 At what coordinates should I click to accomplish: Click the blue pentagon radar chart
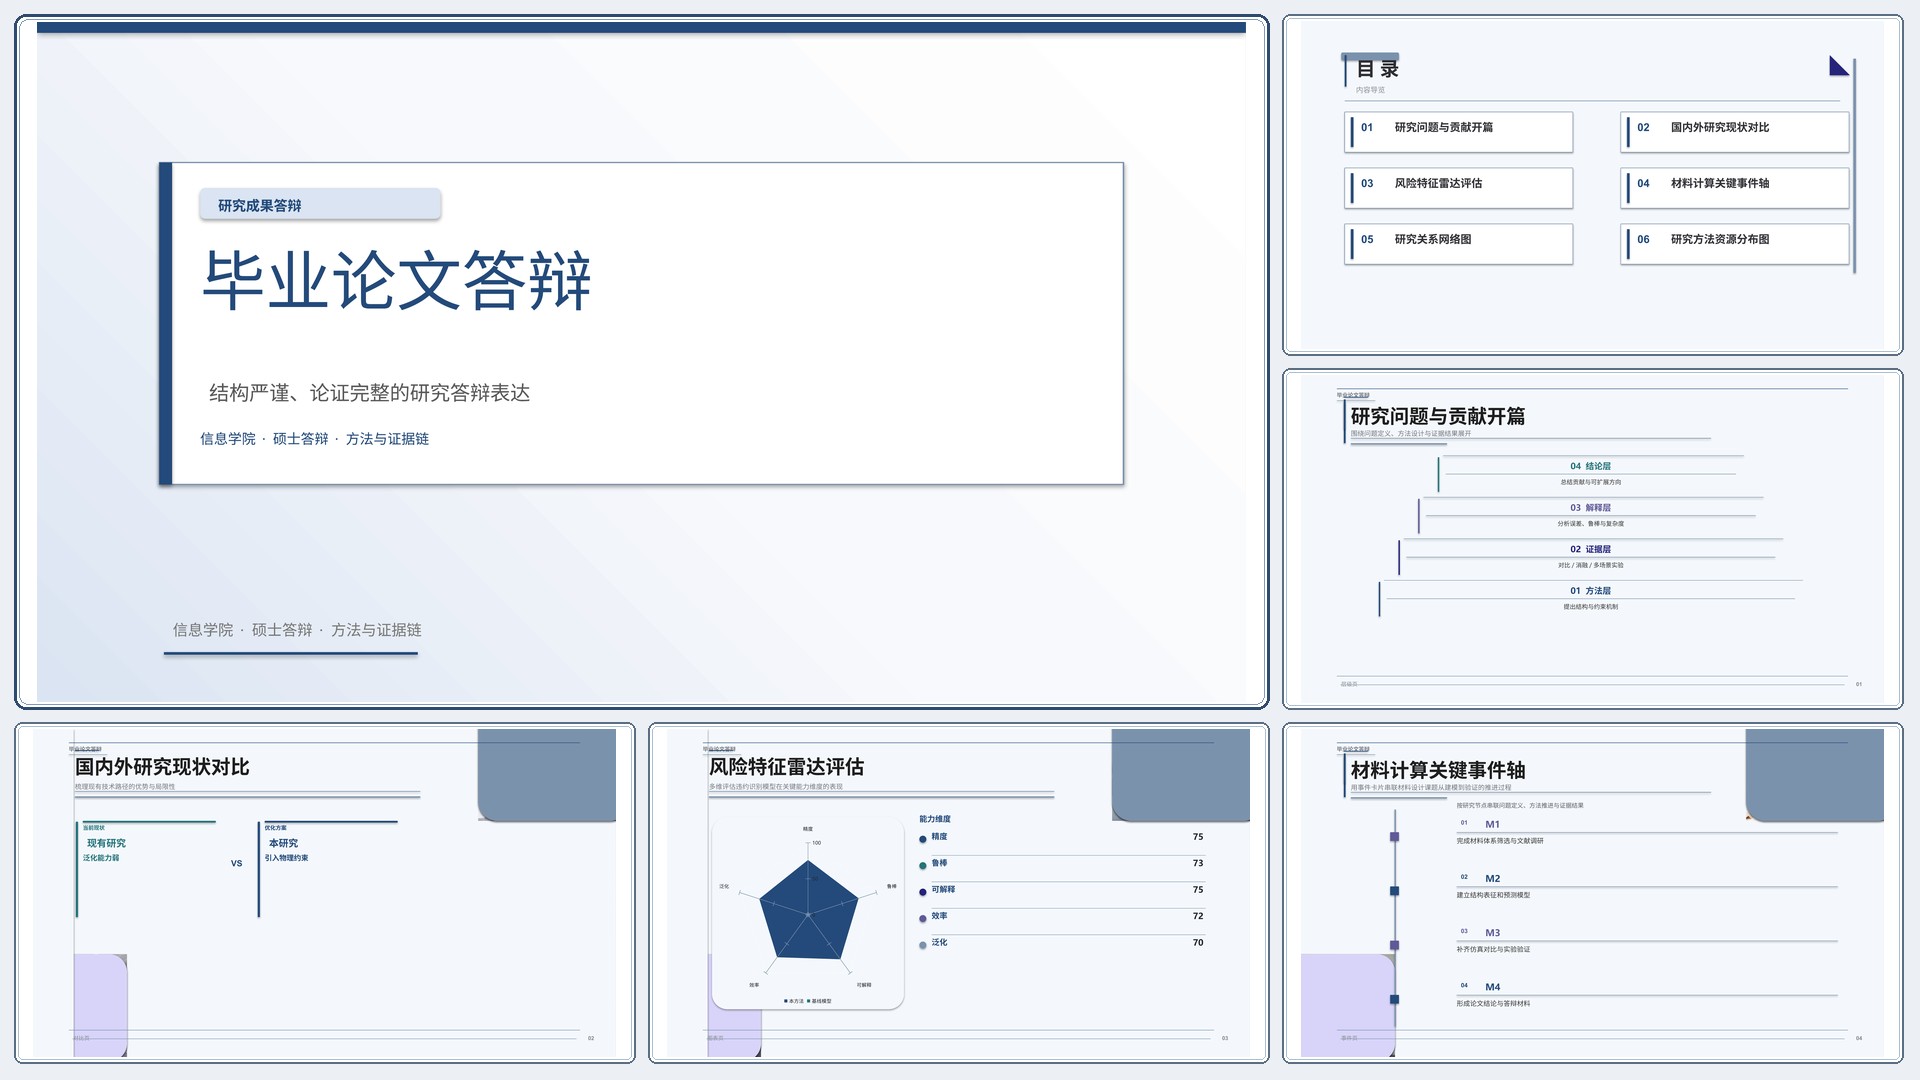(808, 911)
